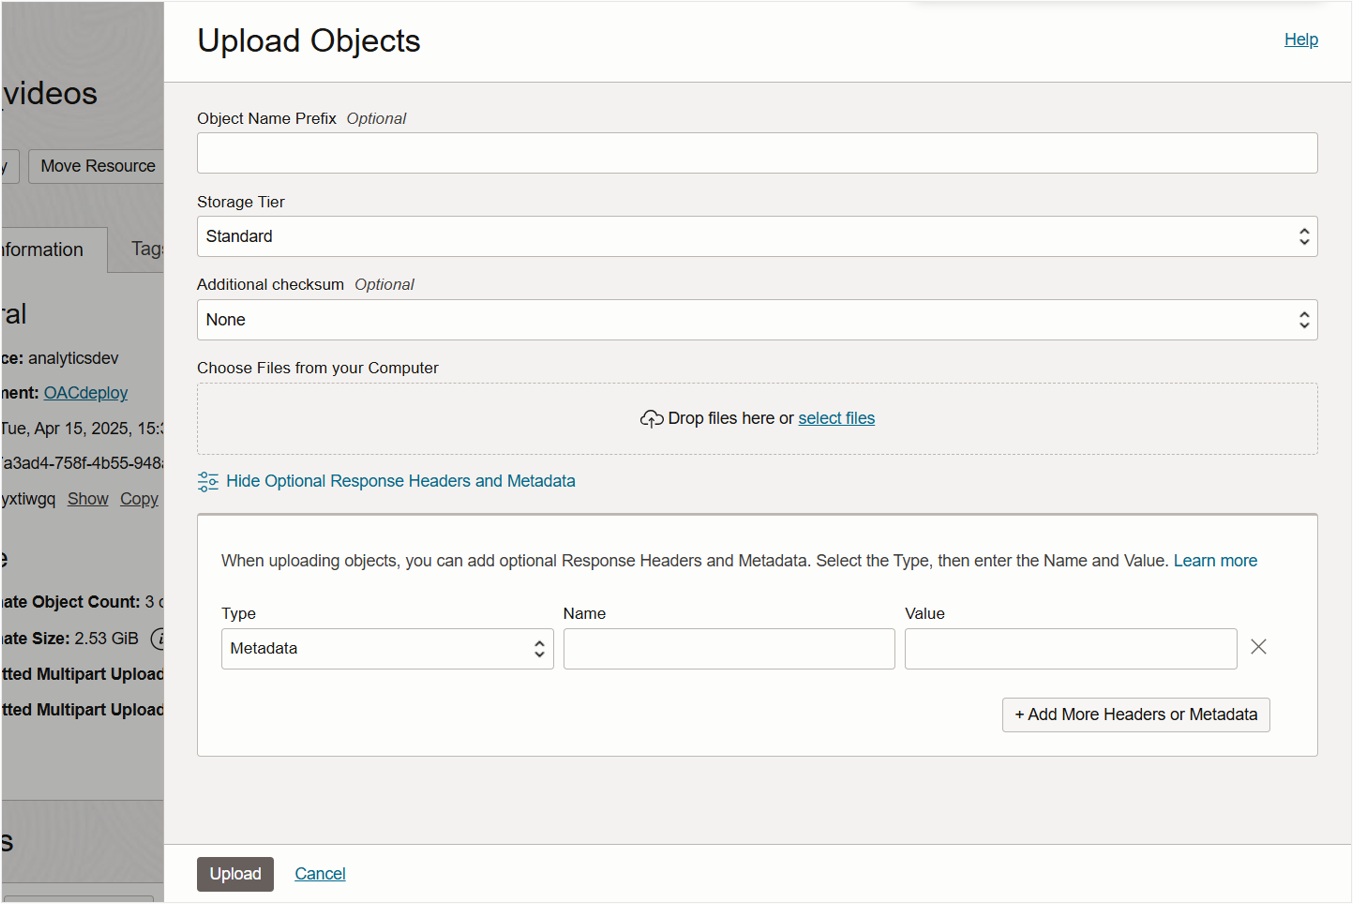Cancel the upload dialog
This screenshot has height=904, width=1353.
(319, 874)
